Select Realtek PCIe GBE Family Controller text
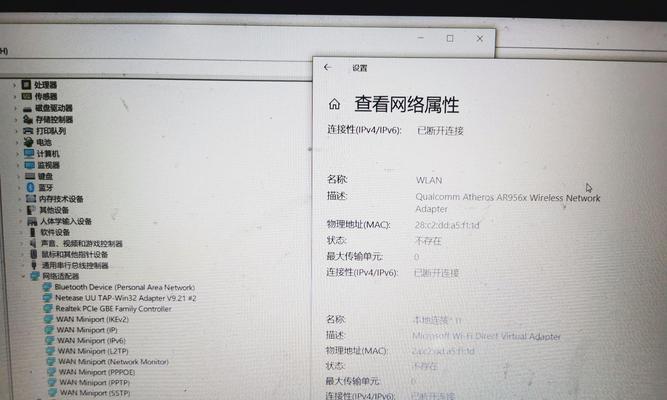Viewport: 667px width, 400px height. click(114, 309)
